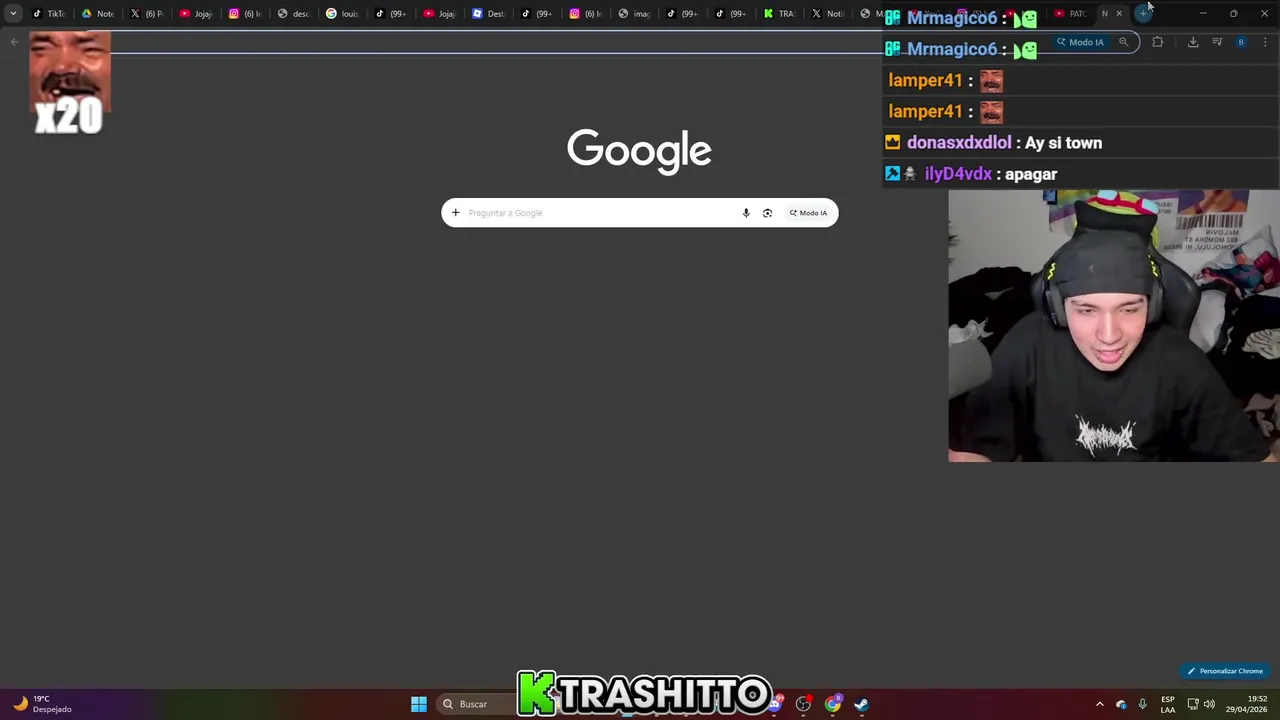This screenshot has width=1280, height=720.
Task: Switch to the Google Drive Notes tab
Action: (98, 14)
